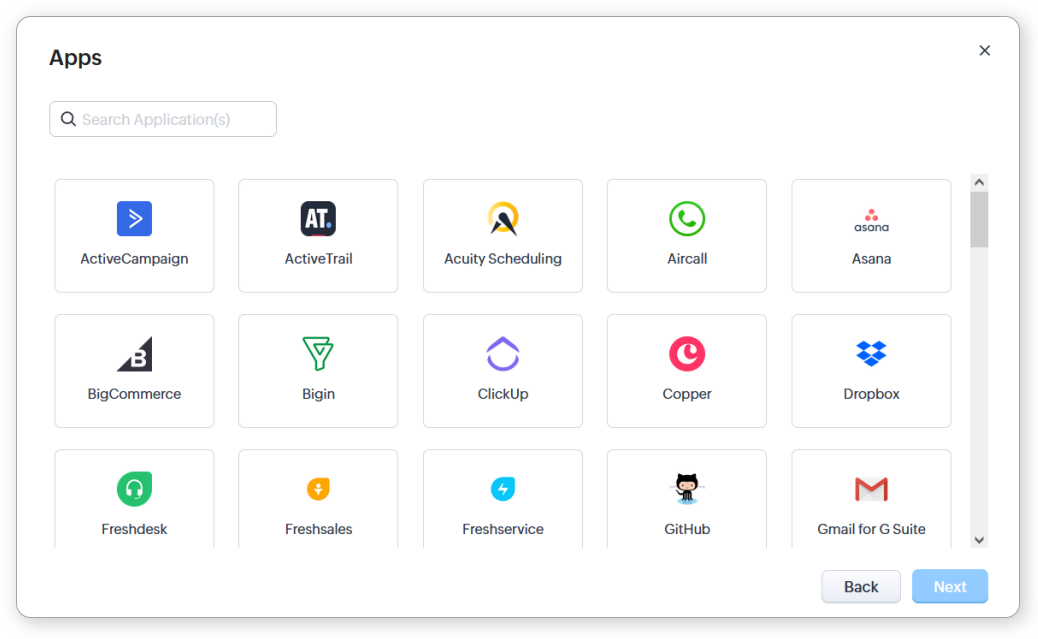The image size is (1038, 639).
Task: Pick the Bigin green funnel icon
Action: (318, 354)
